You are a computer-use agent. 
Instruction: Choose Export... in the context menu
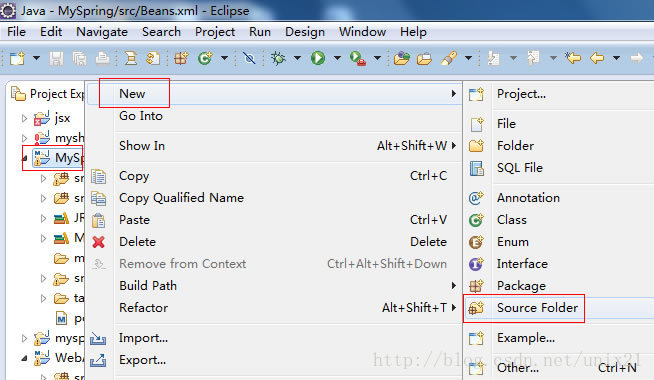274,360
